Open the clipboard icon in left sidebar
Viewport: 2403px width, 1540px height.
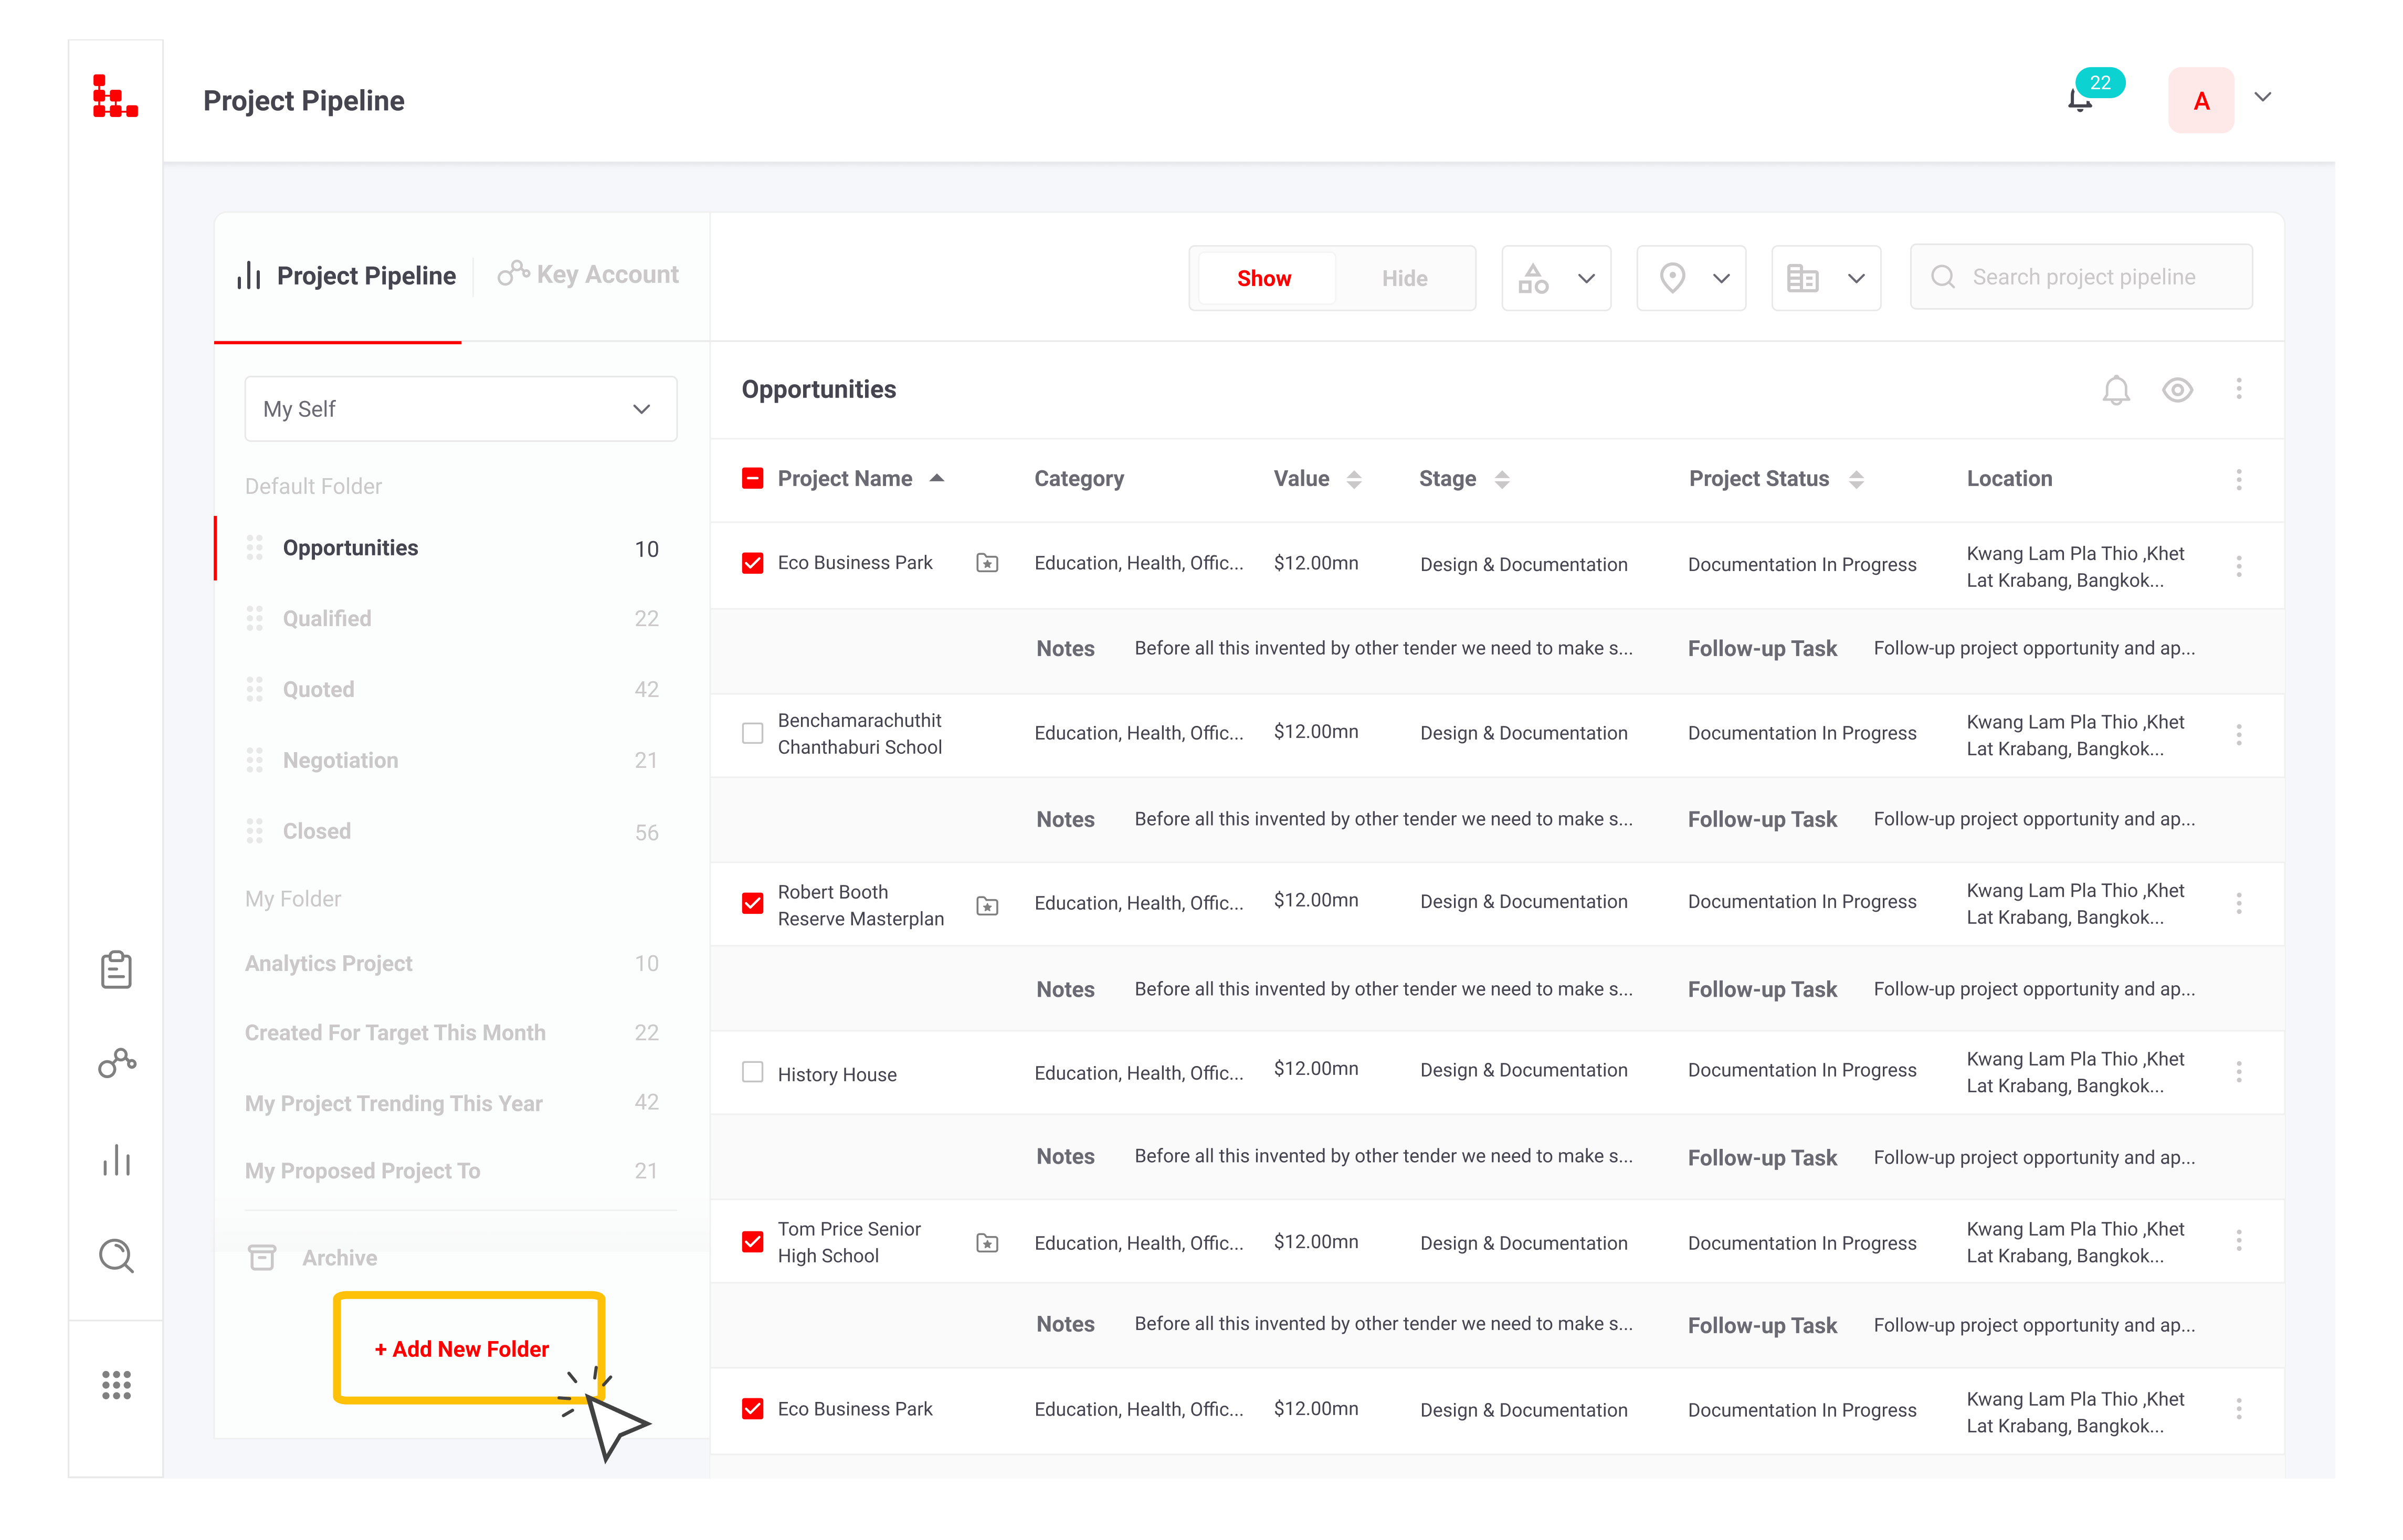pos(116,969)
